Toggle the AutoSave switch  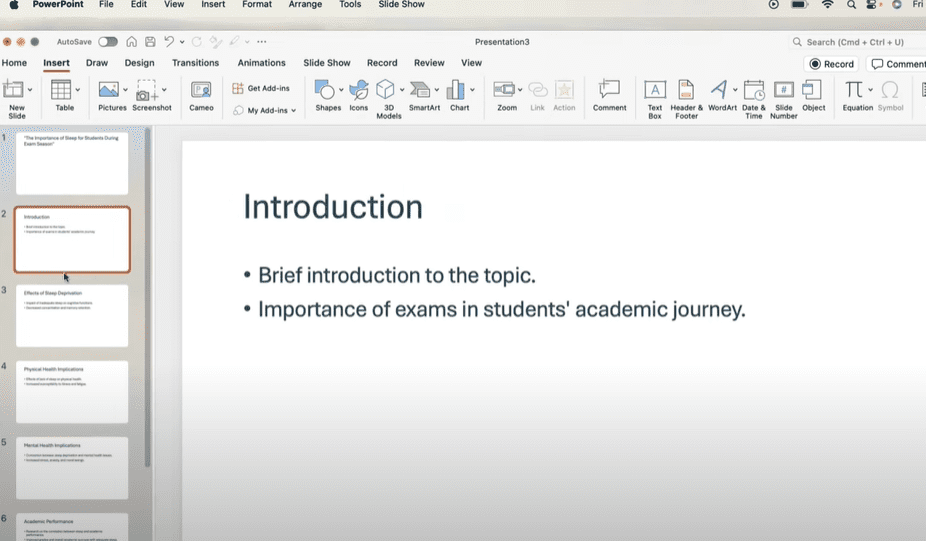click(107, 42)
